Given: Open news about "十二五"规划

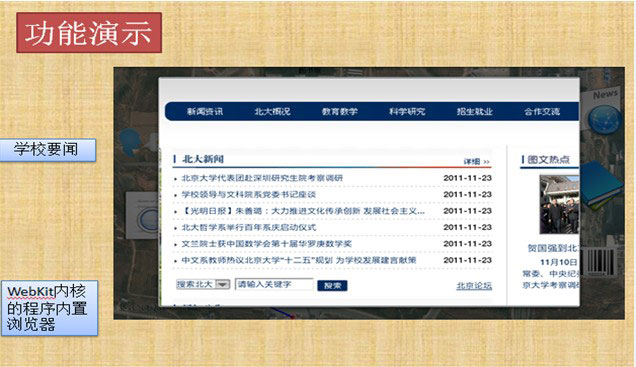Looking at the screenshot, I should tap(299, 260).
